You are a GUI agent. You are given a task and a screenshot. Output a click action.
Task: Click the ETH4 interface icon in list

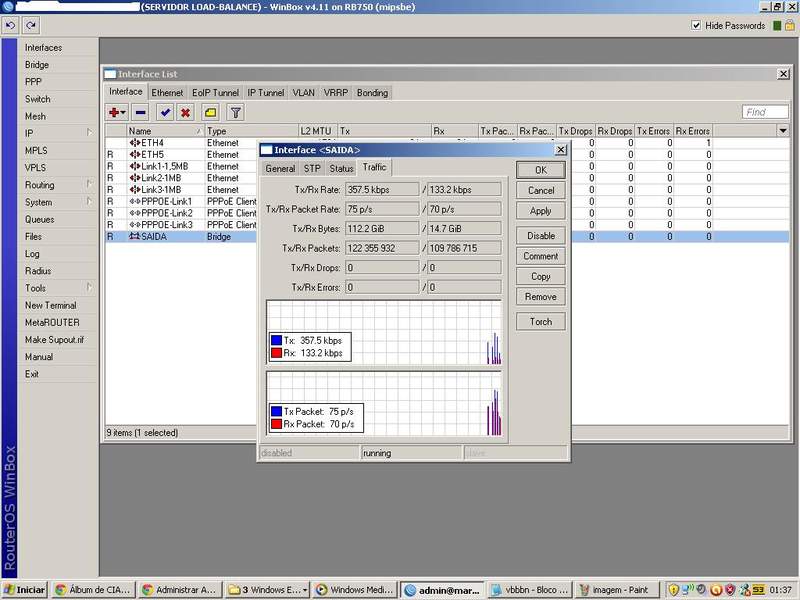pyautogui.click(x=135, y=143)
